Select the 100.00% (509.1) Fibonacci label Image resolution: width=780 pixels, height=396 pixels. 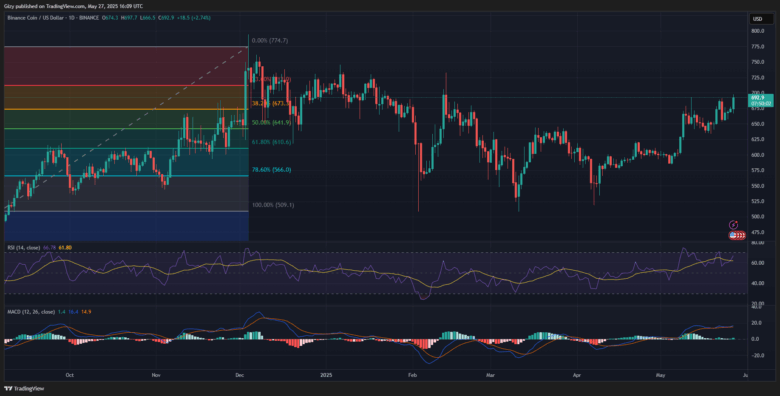[x=273, y=204]
